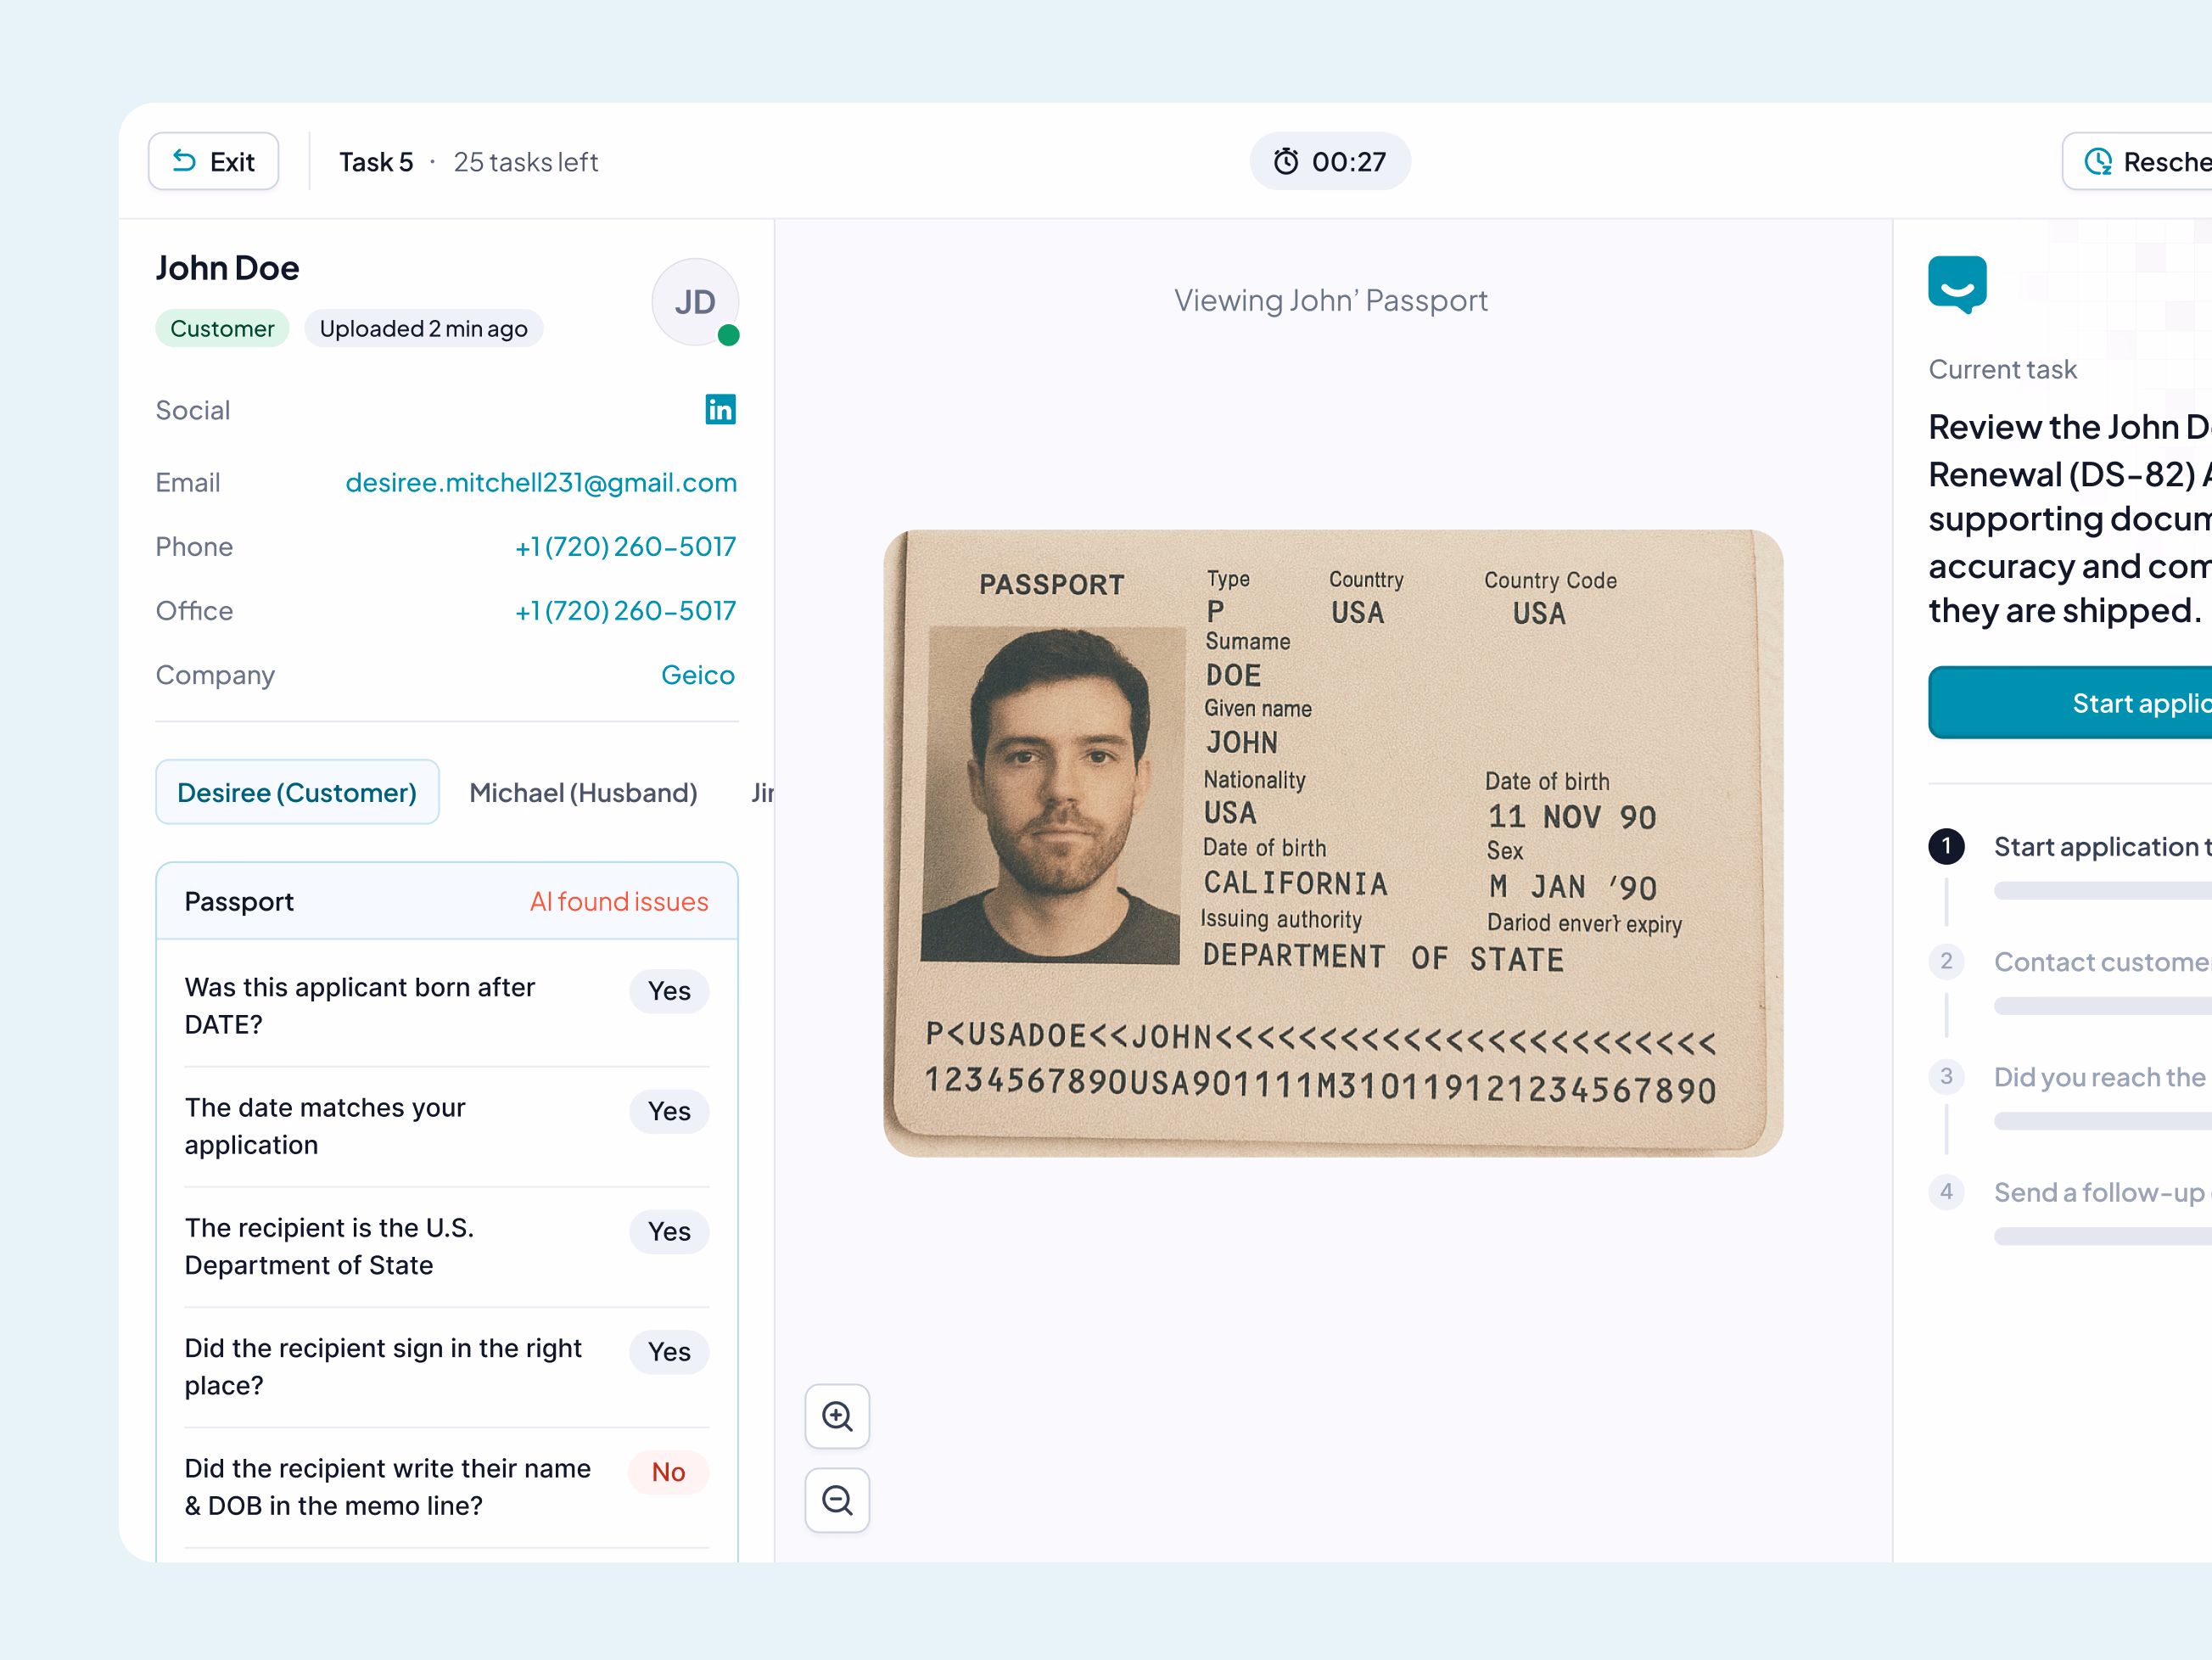This screenshot has width=2212, height=1660.
Task: Click the Start application button
Action: [x=2070, y=703]
